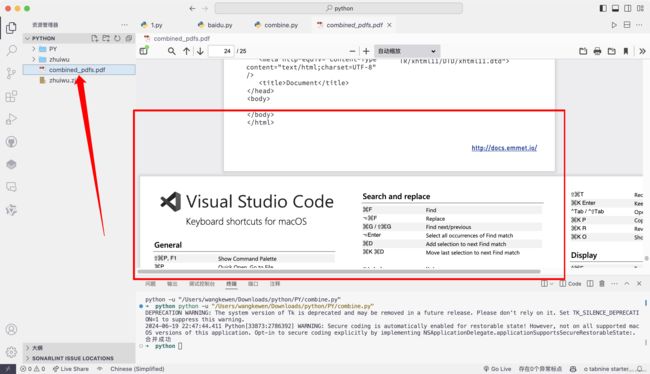
Task: Select combined_pdfs.pdf in explorer
Action: pyautogui.click(x=79, y=70)
